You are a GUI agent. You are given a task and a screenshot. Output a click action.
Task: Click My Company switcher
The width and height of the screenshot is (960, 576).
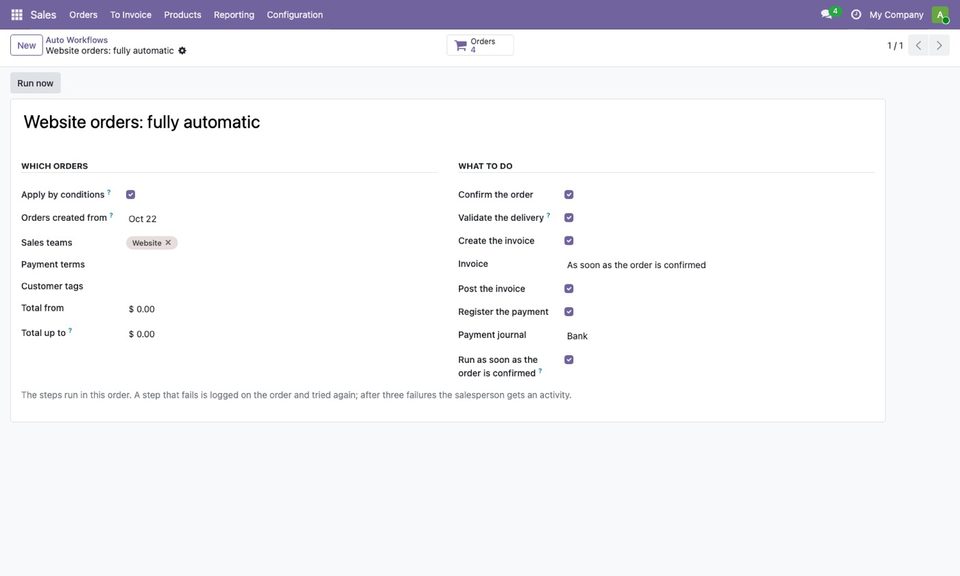pyautogui.click(x=896, y=15)
